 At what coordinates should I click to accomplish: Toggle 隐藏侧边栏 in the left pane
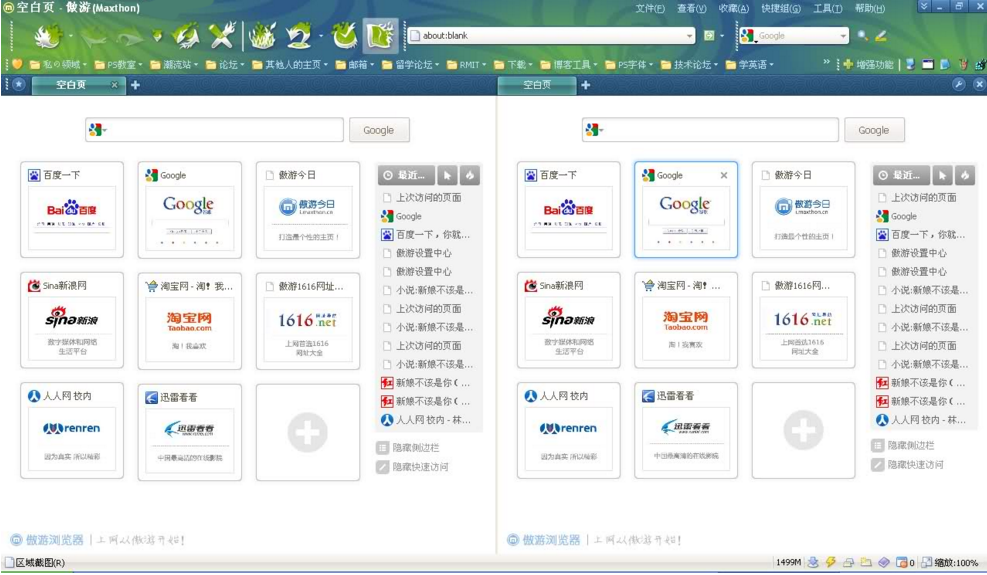click(415, 448)
